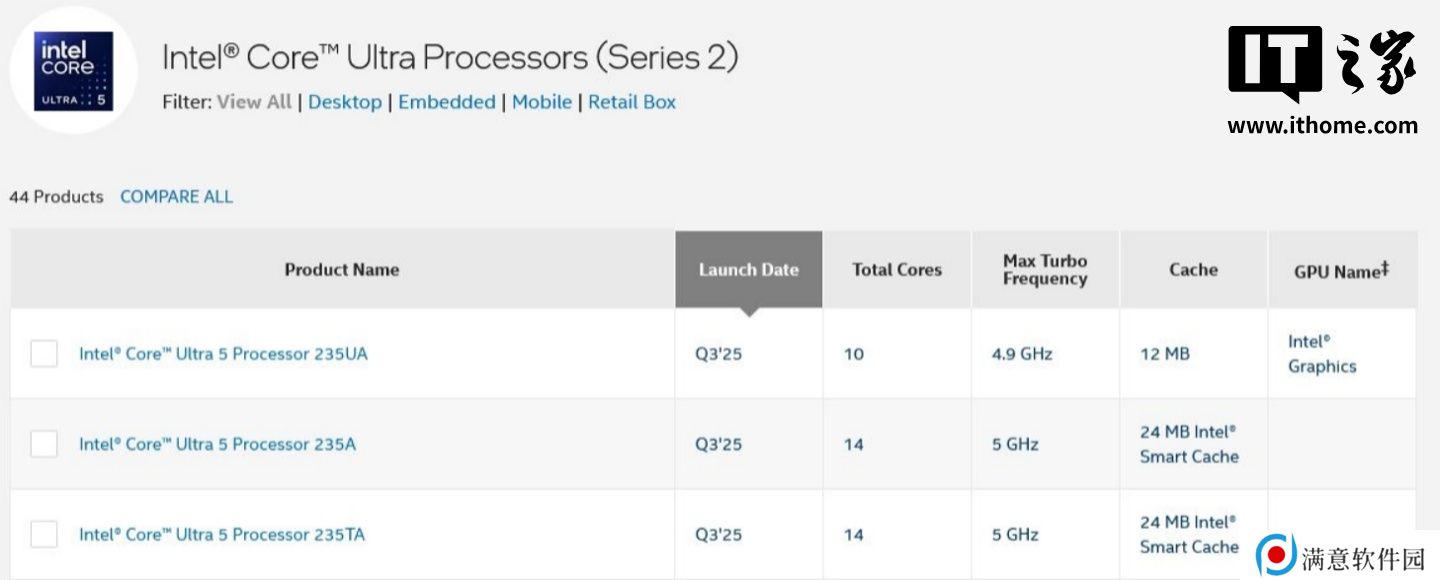The height and width of the screenshot is (580, 1440).
Task: Open Intel Core Ultra 5 Processor 235A link
Action: (x=217, y=444)
